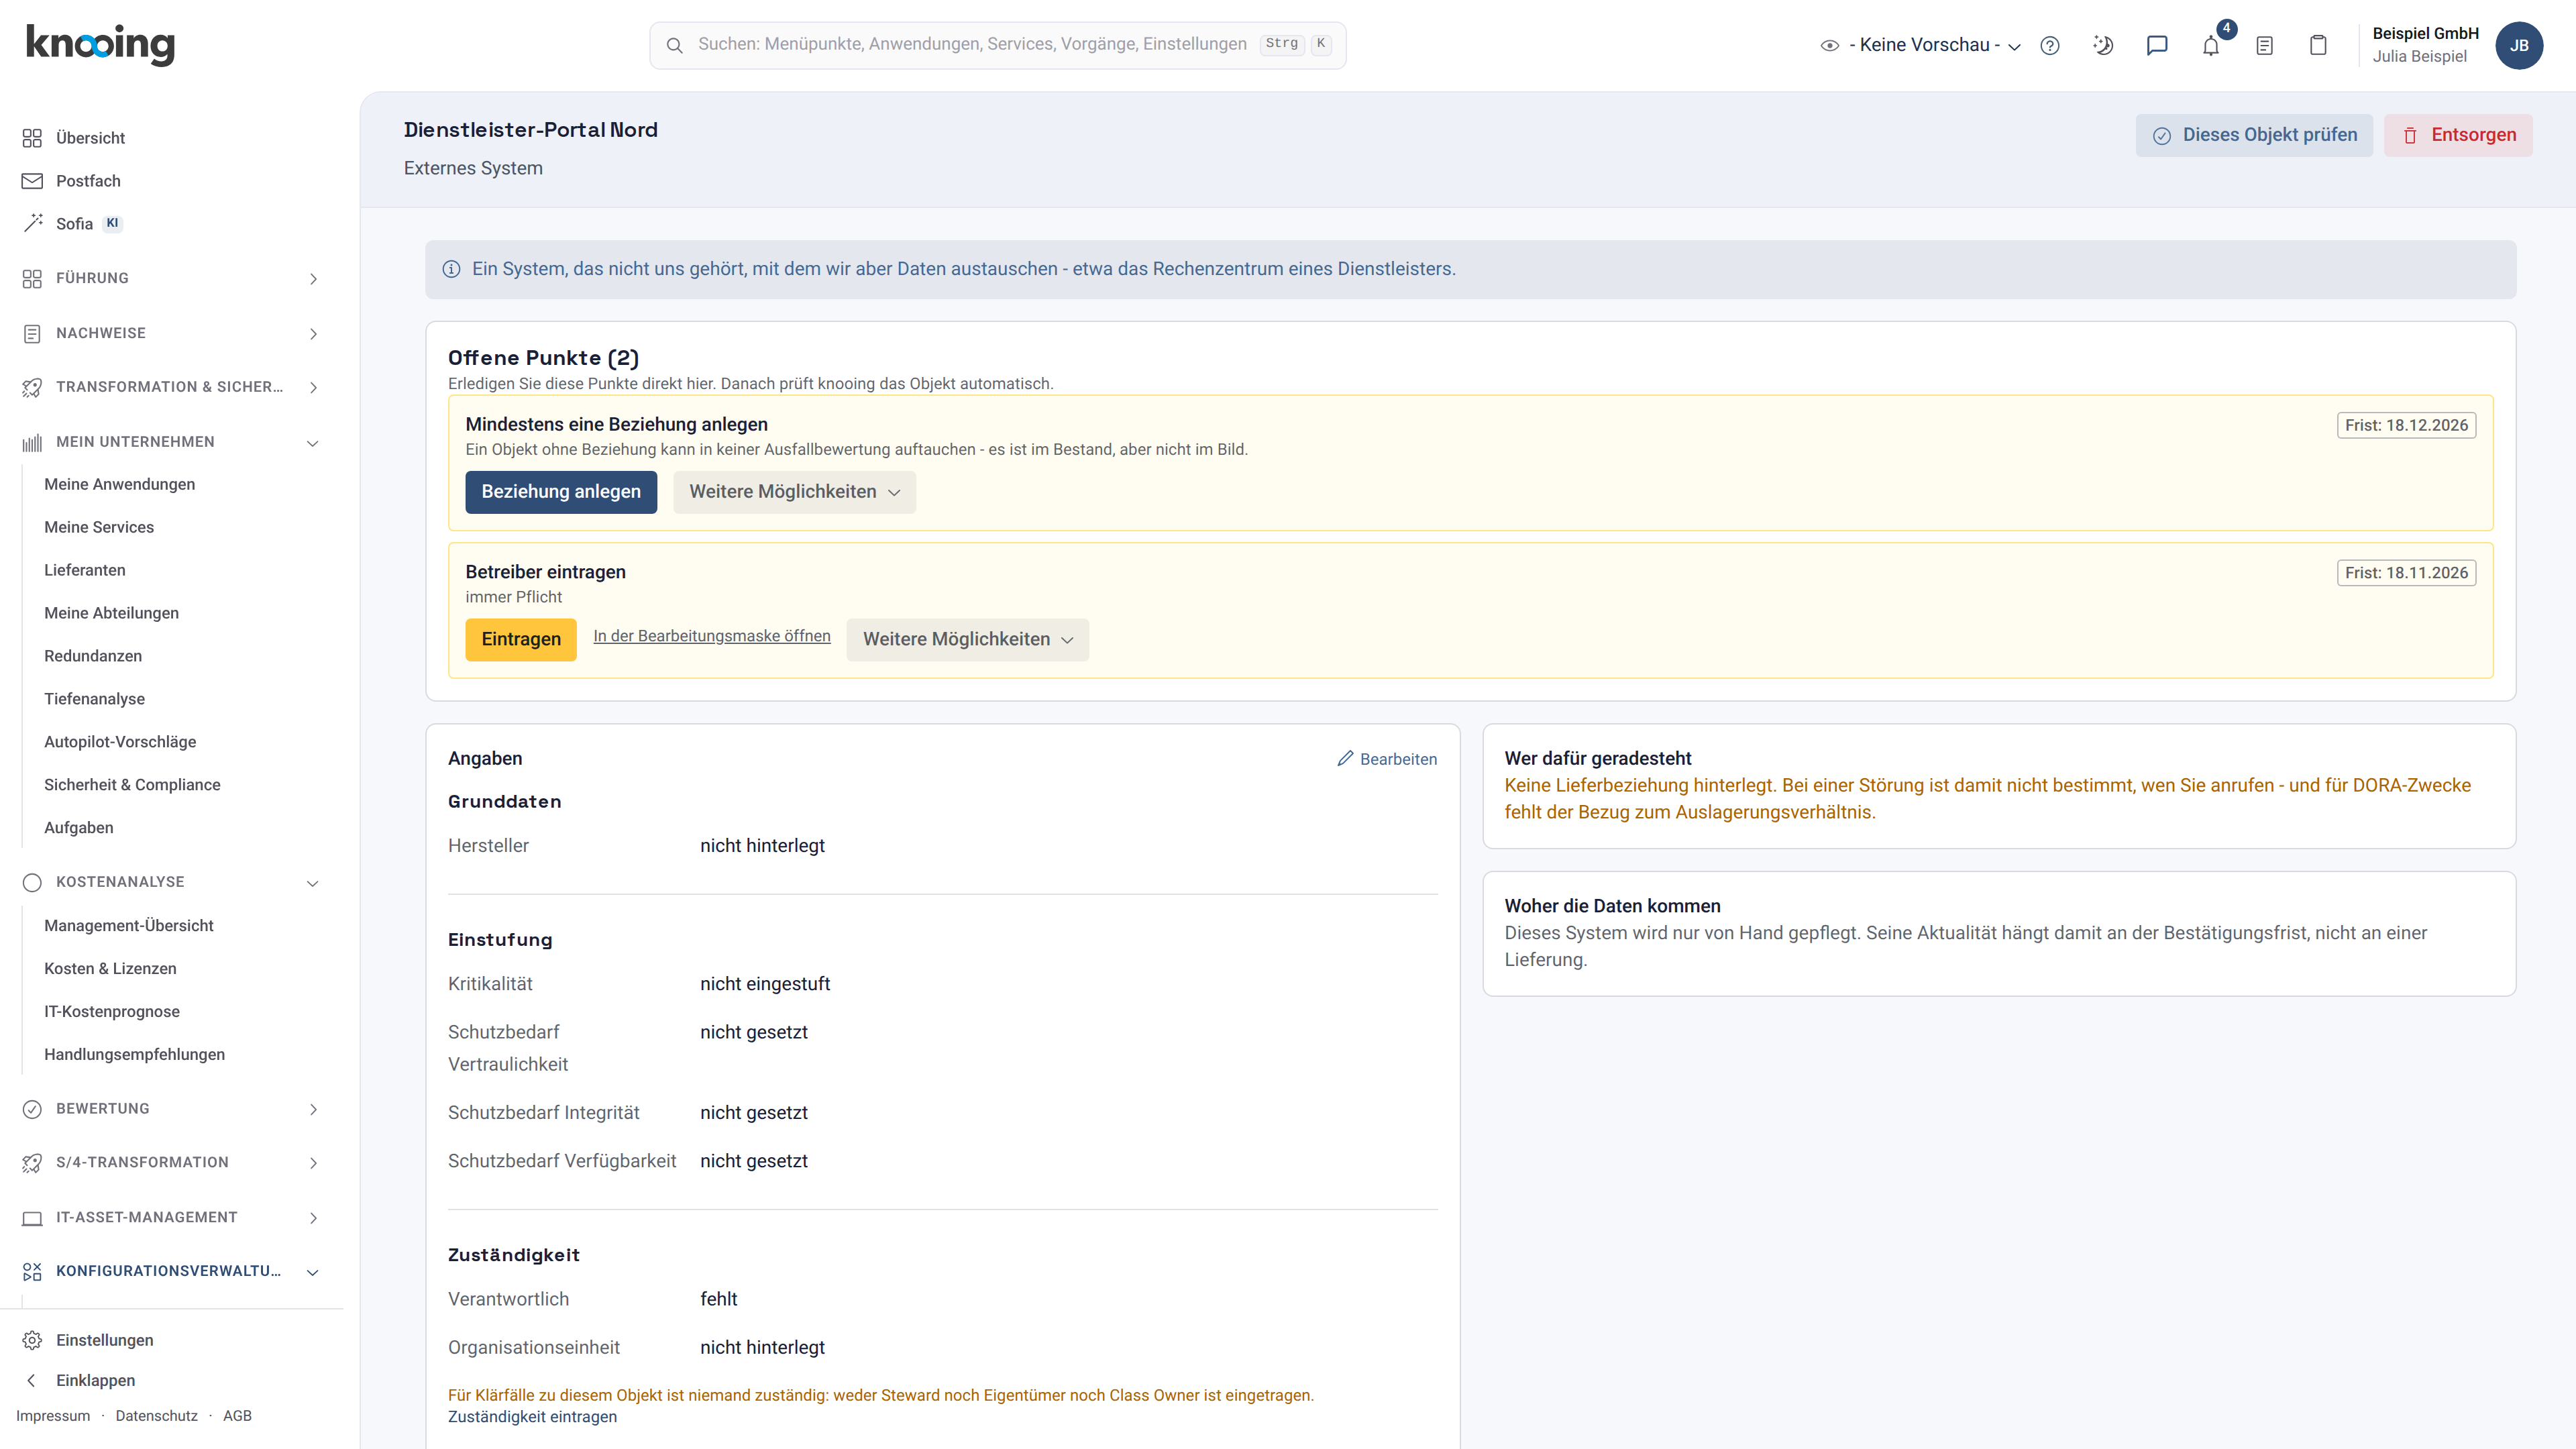Open the chat messages icon

tap(2157, 45)
